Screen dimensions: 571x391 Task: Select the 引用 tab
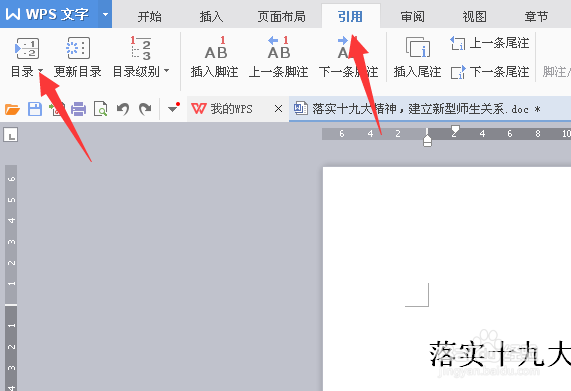coord(350,16)
